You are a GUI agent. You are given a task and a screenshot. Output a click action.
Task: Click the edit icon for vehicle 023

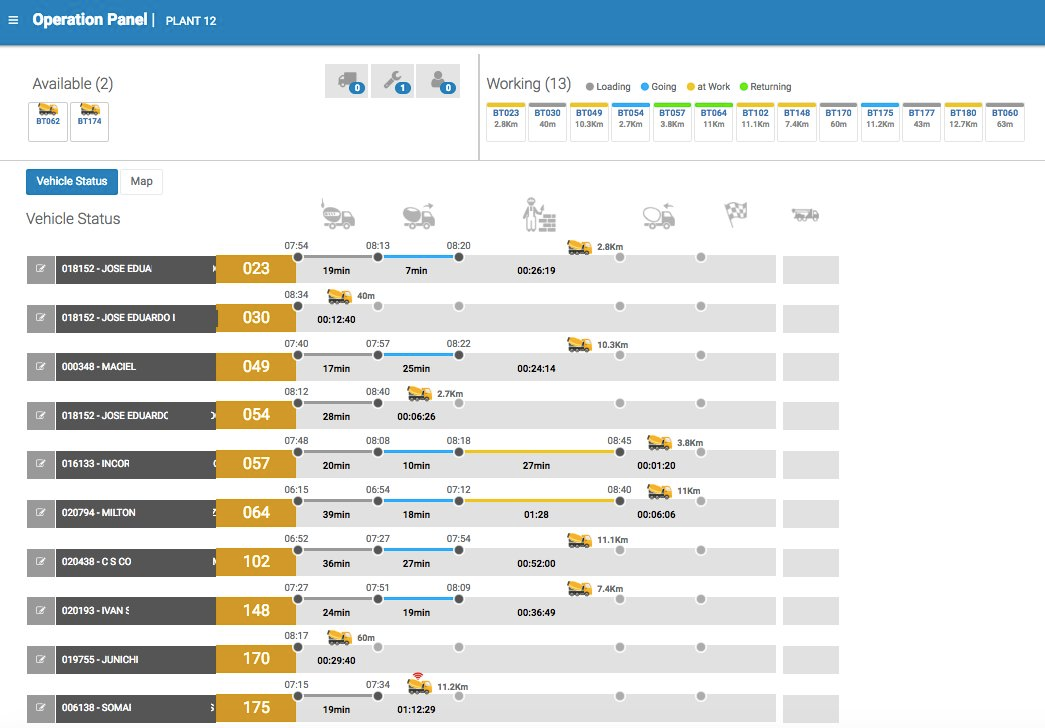point(41,270)
